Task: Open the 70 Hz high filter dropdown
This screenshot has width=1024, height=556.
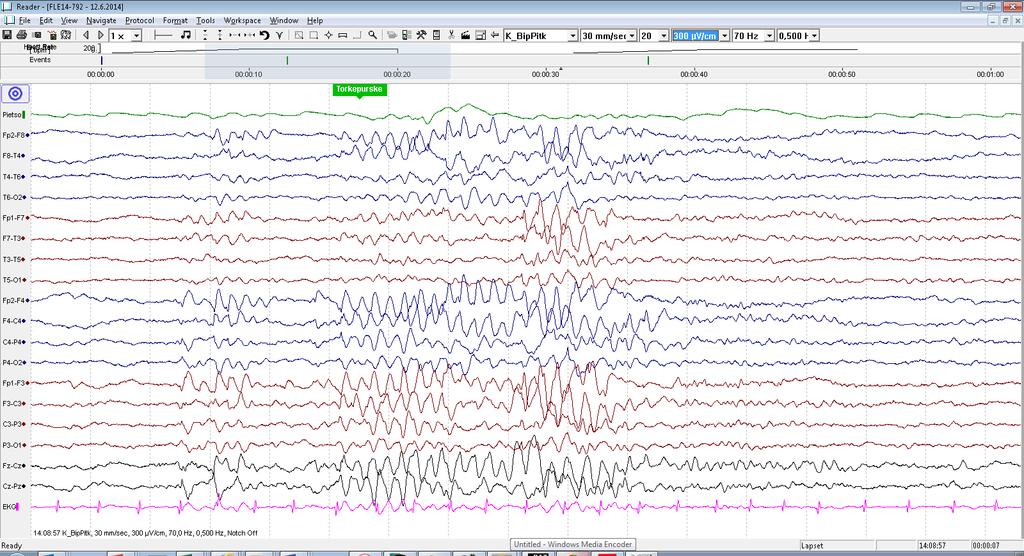Action: [769, 35]
